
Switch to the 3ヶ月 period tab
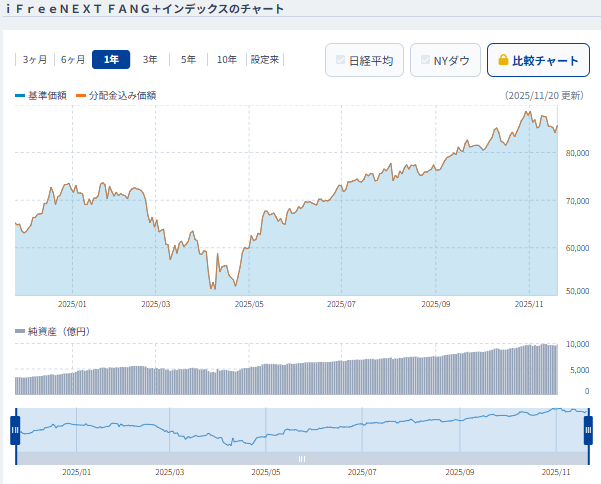(34, 60)
